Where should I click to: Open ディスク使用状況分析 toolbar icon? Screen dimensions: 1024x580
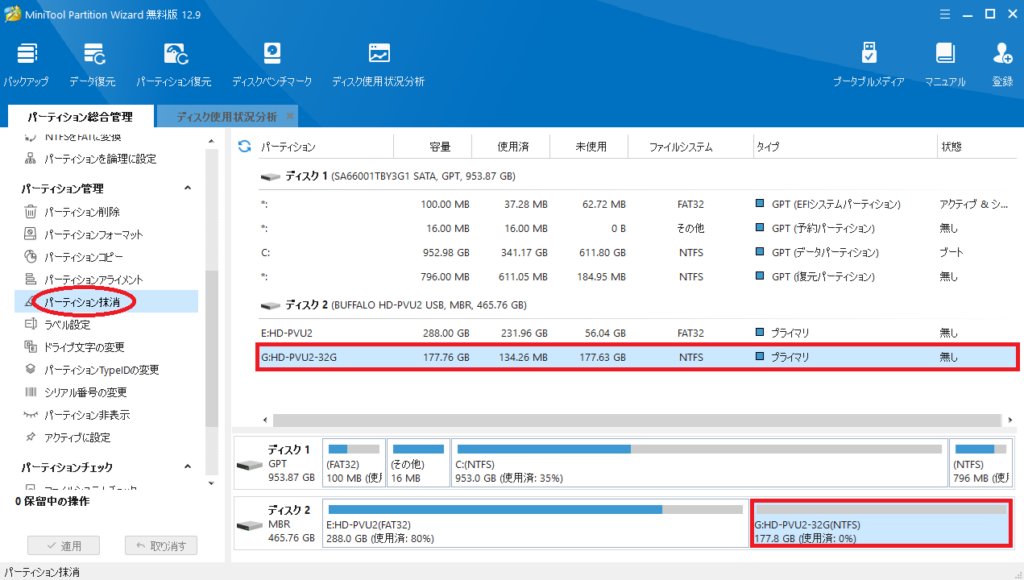pyautogui.click(x=378, y=65)
